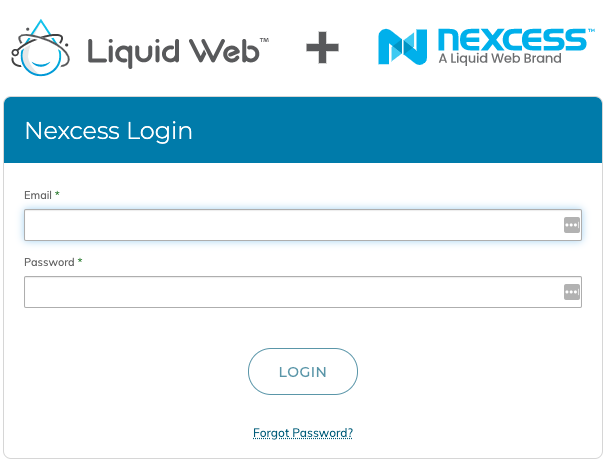
Task: Click the trademark symbol beside Liquid Web
Action: (264, 40)
